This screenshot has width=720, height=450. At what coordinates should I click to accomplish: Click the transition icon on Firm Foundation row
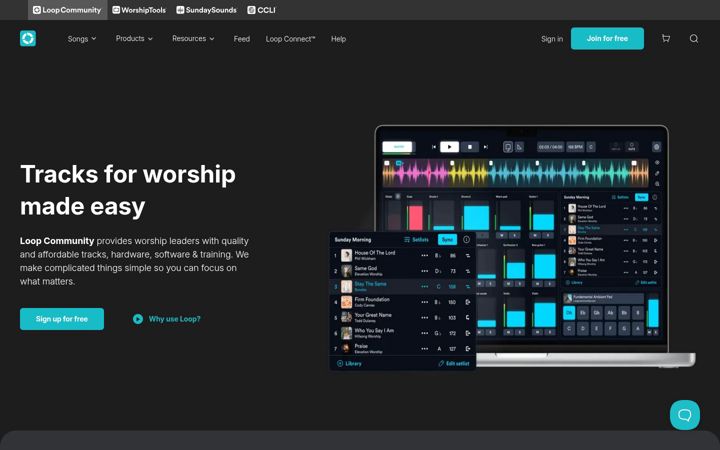tap(468, 302)
